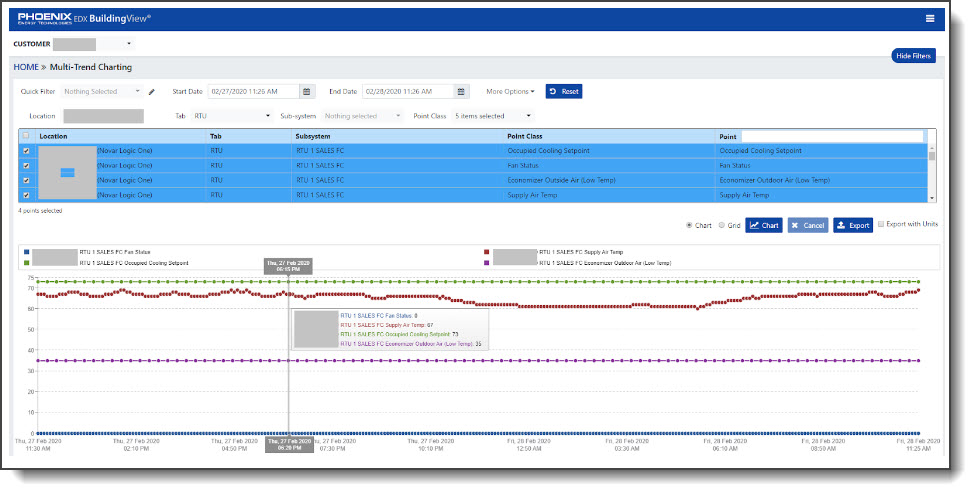Screen dimensions: 976x495
Task: Click the Start Date input field
Action: click(253, 92)
